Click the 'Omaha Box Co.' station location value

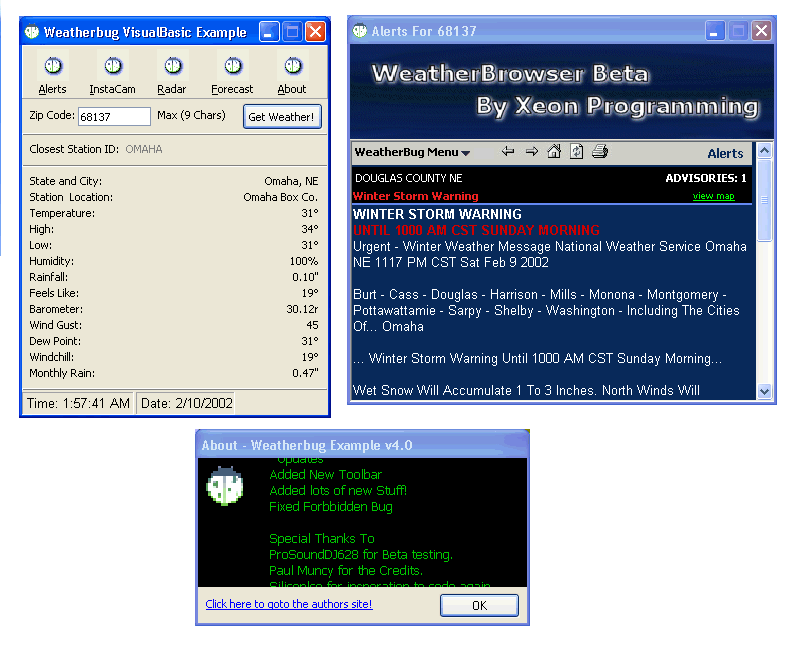pos(280,197)
